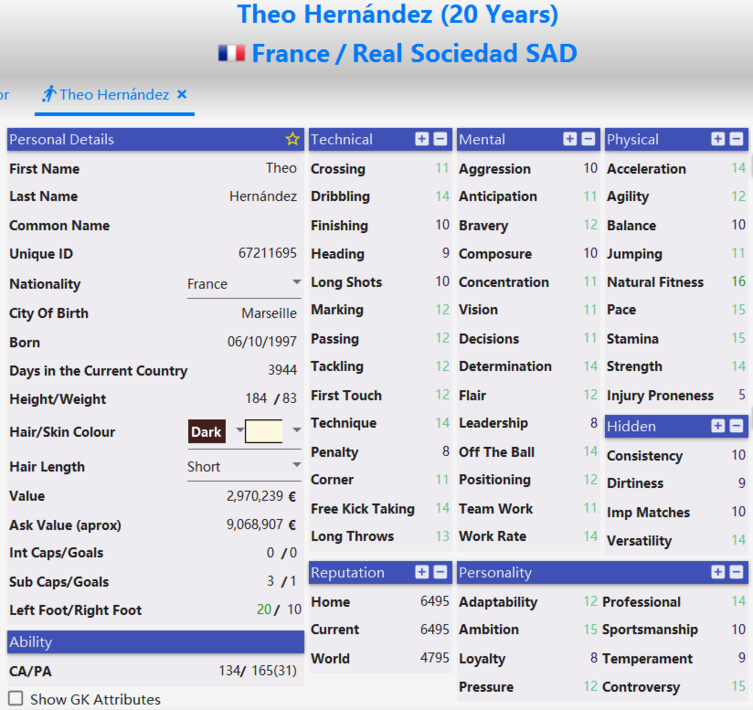The height and width of the screenshot is (710, 753).
Task: Click the plus icon in Technical header
Action: tap(422, 139)
